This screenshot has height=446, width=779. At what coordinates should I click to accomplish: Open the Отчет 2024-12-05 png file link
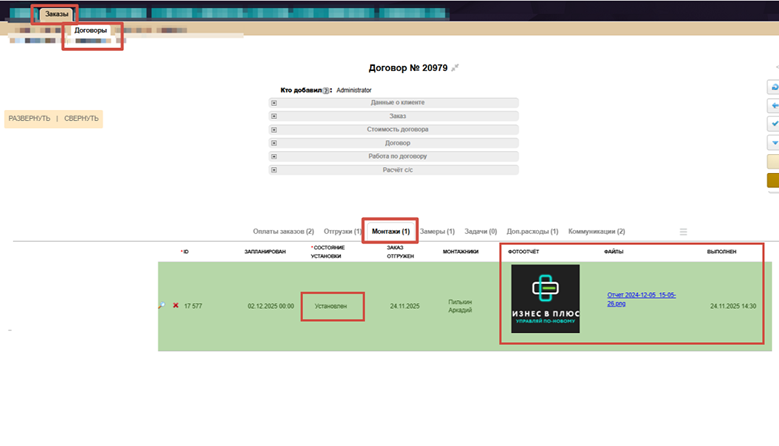[x=634, y=299]
